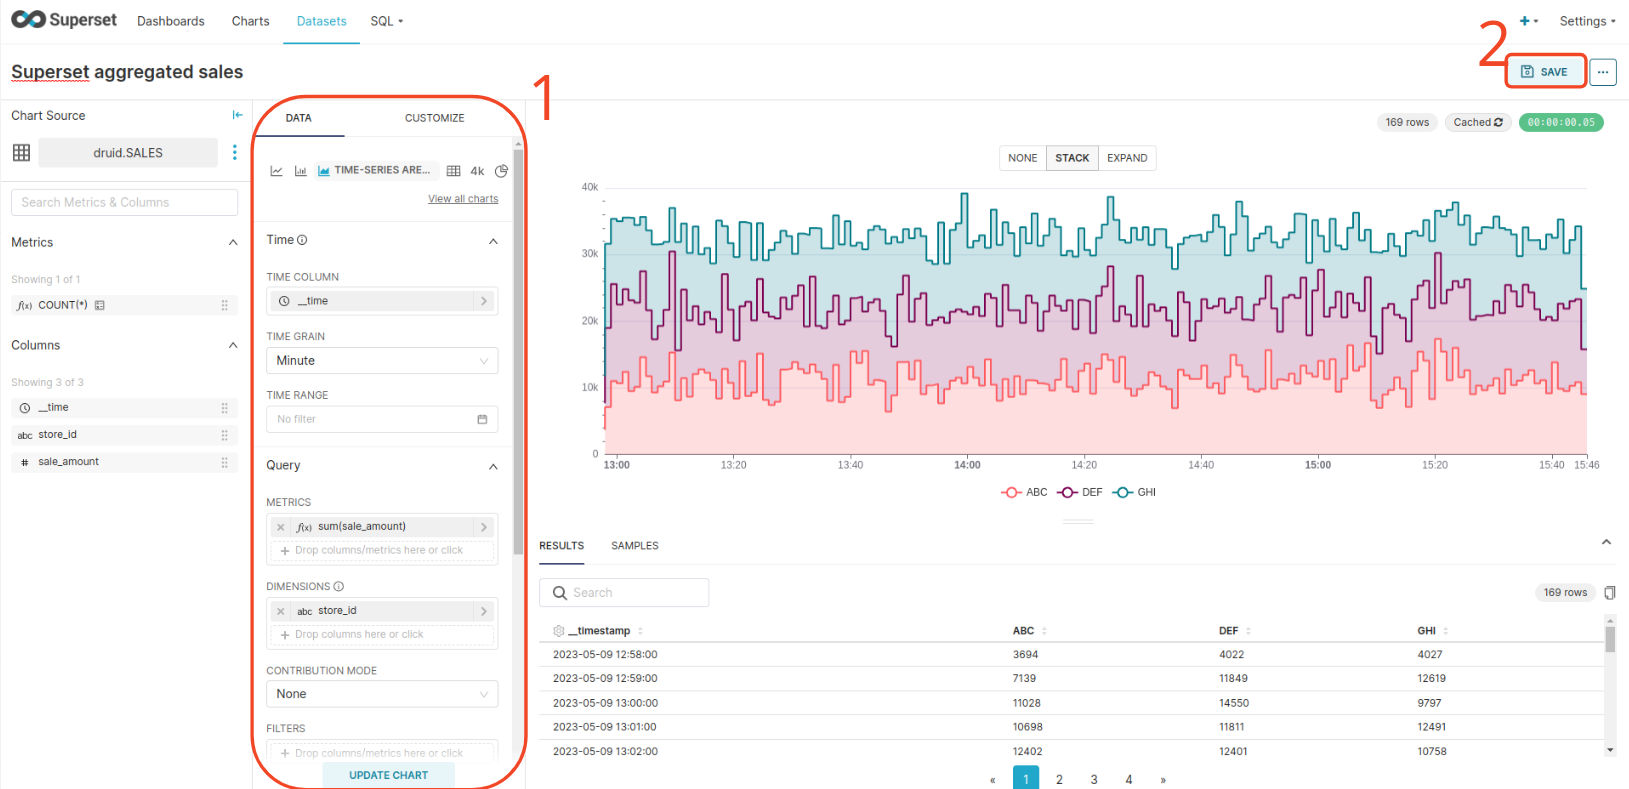Open the Time Grain dropdown
Image resolution: width=1629 pixels, height=789 pixels.
pyautogui.click(x=382, y=361)
